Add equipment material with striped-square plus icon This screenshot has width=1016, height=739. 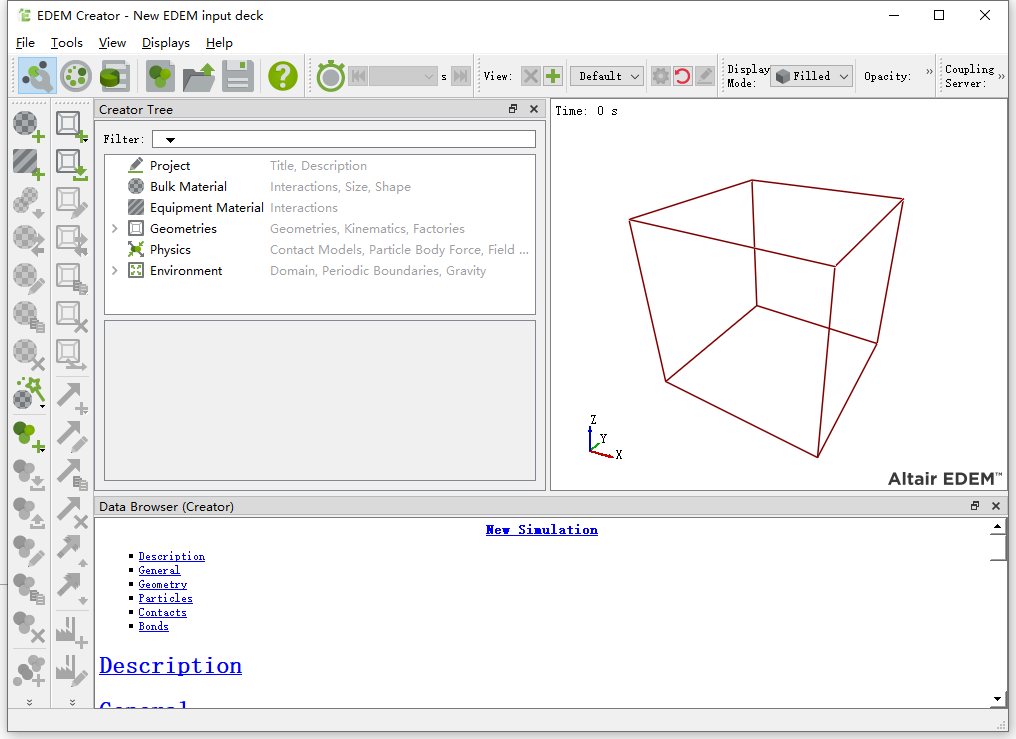coord(29,164)
